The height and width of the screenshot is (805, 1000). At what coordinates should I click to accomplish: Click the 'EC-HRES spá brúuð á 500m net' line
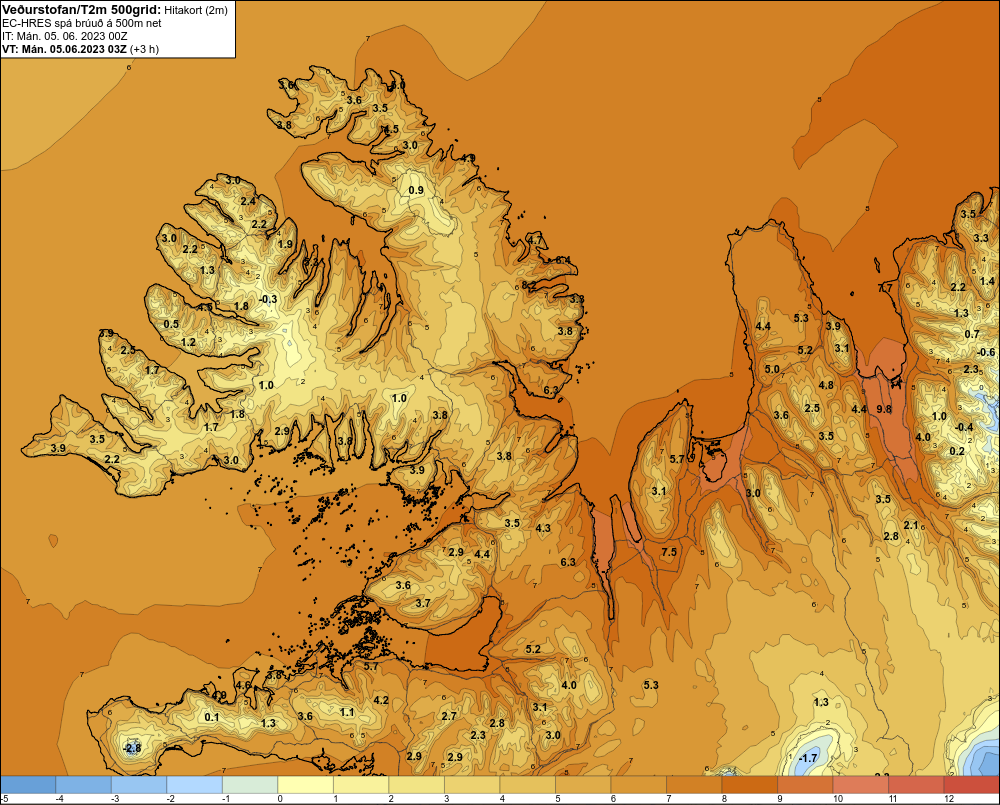coord(82,23)
